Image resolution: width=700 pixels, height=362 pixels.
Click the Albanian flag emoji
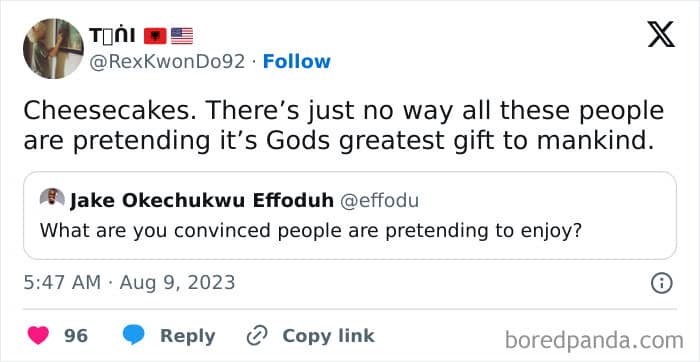pos(155,36)
